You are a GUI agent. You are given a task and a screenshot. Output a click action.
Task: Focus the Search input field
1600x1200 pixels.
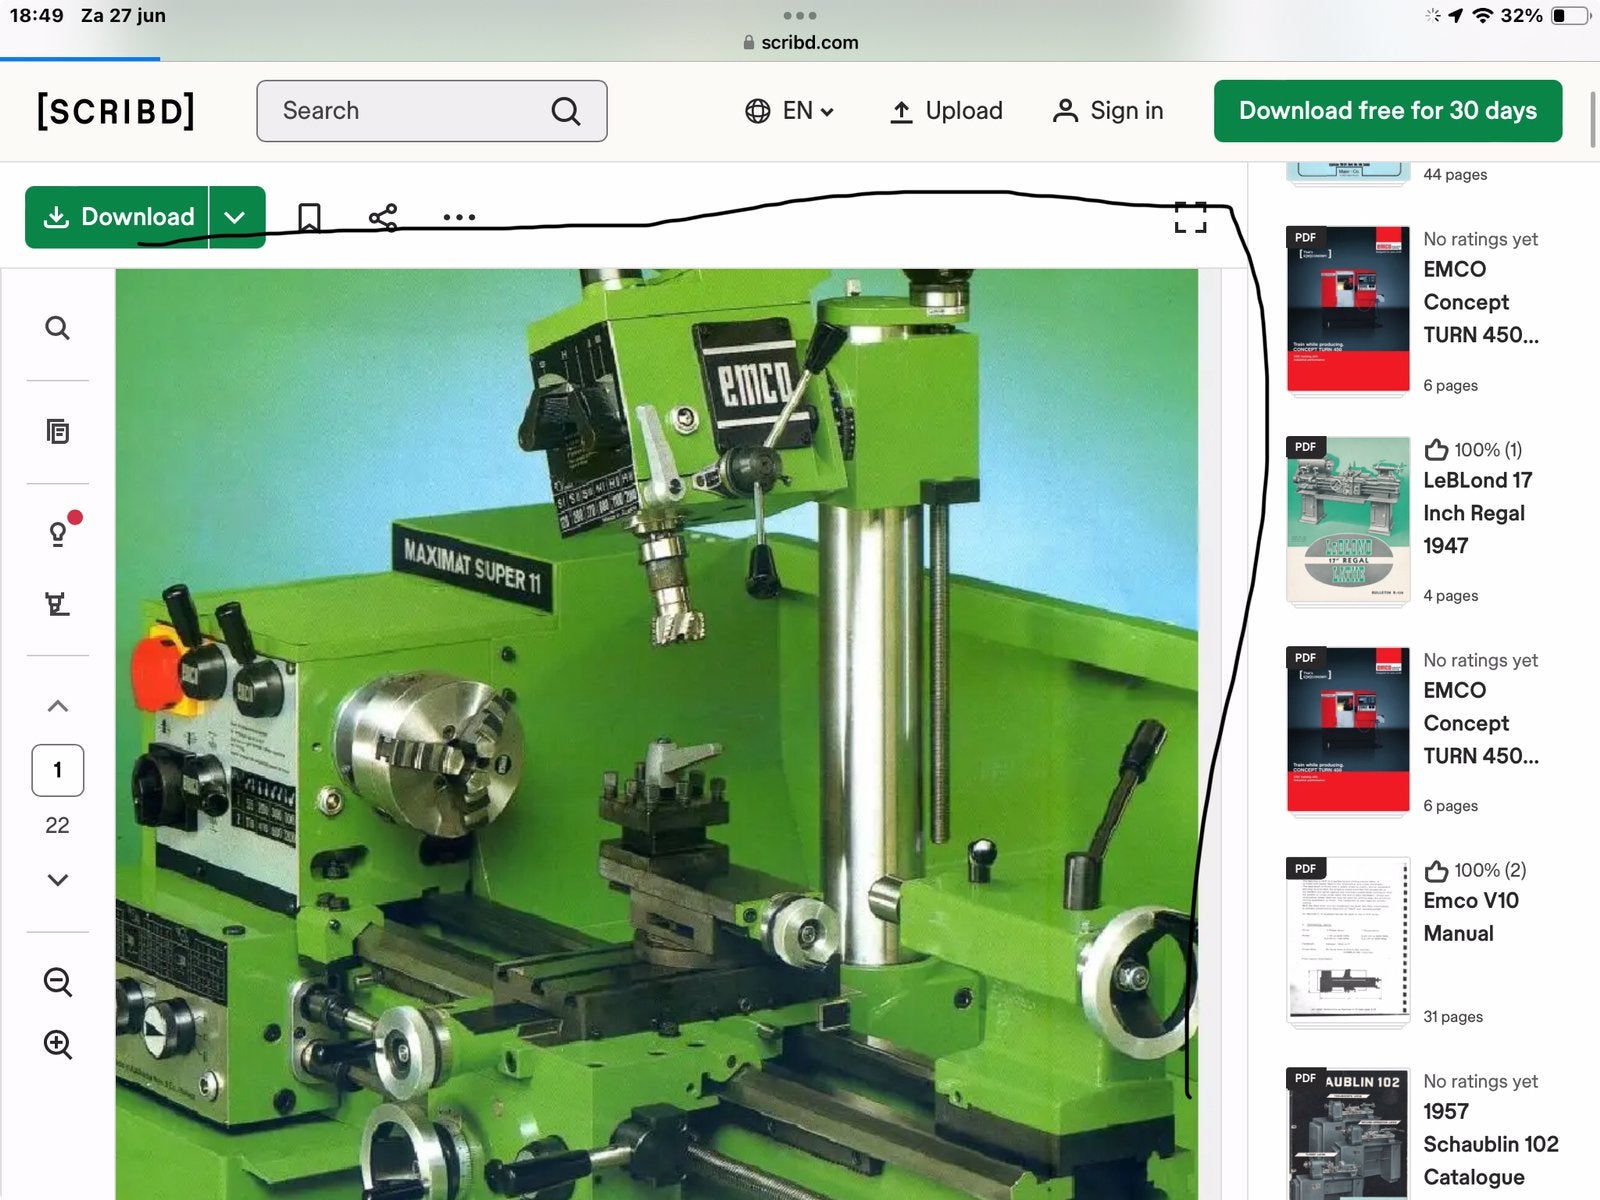pos(431,111)
